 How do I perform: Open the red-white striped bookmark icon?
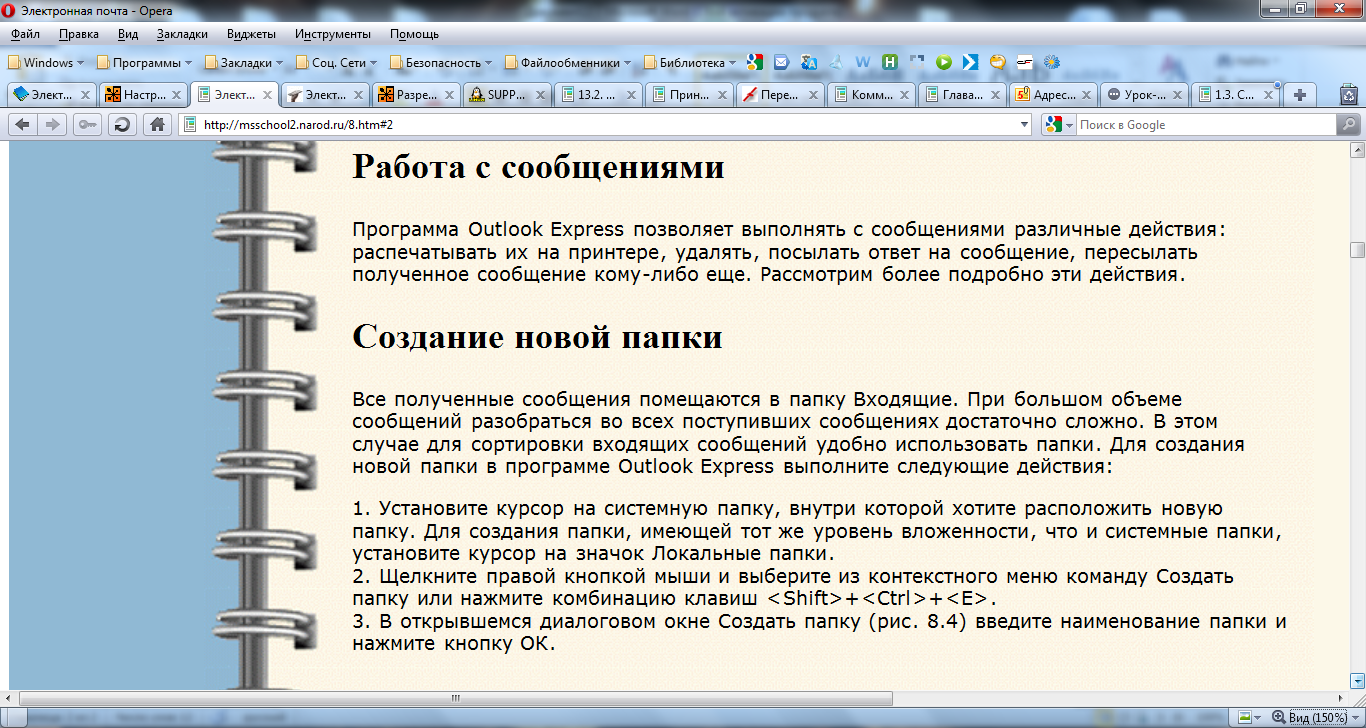[x=1024, y=62]
